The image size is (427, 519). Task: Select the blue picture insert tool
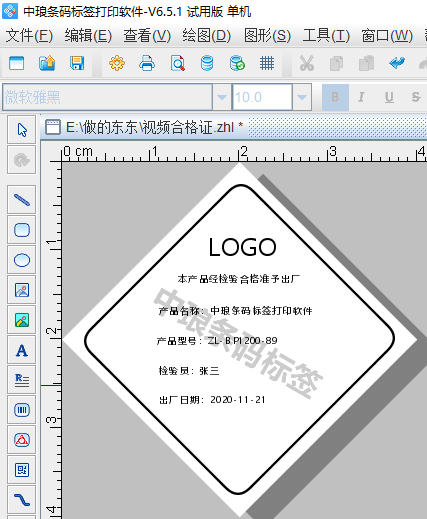[22, 290]
